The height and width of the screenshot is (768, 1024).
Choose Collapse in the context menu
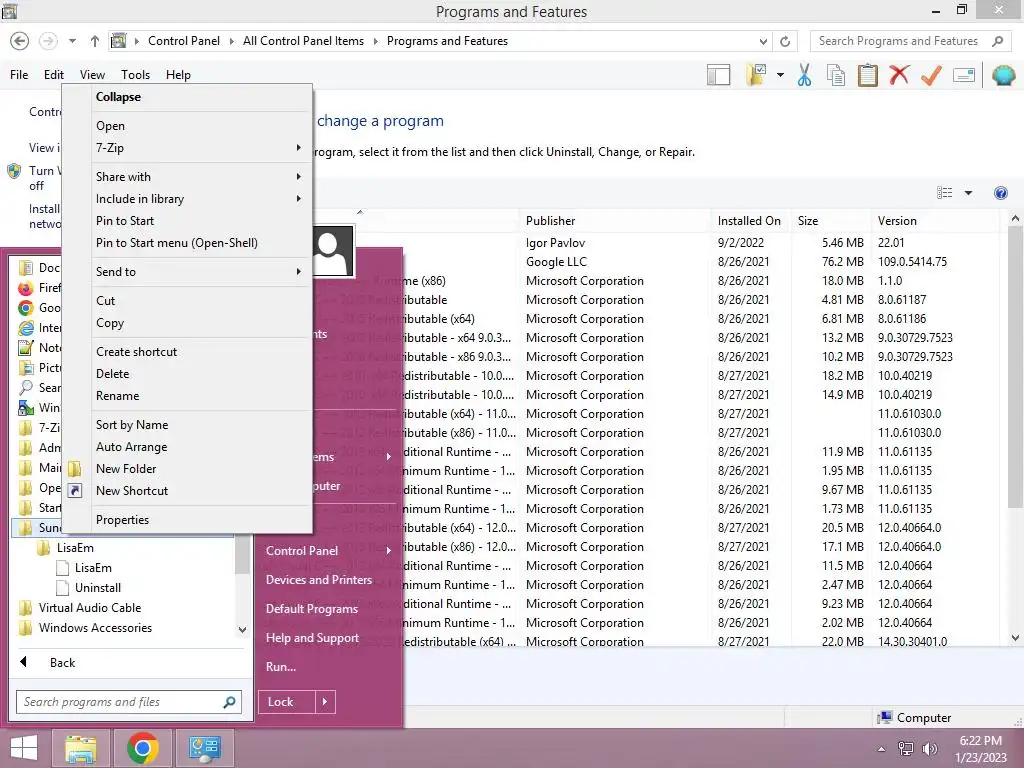[x=187, y=97]
